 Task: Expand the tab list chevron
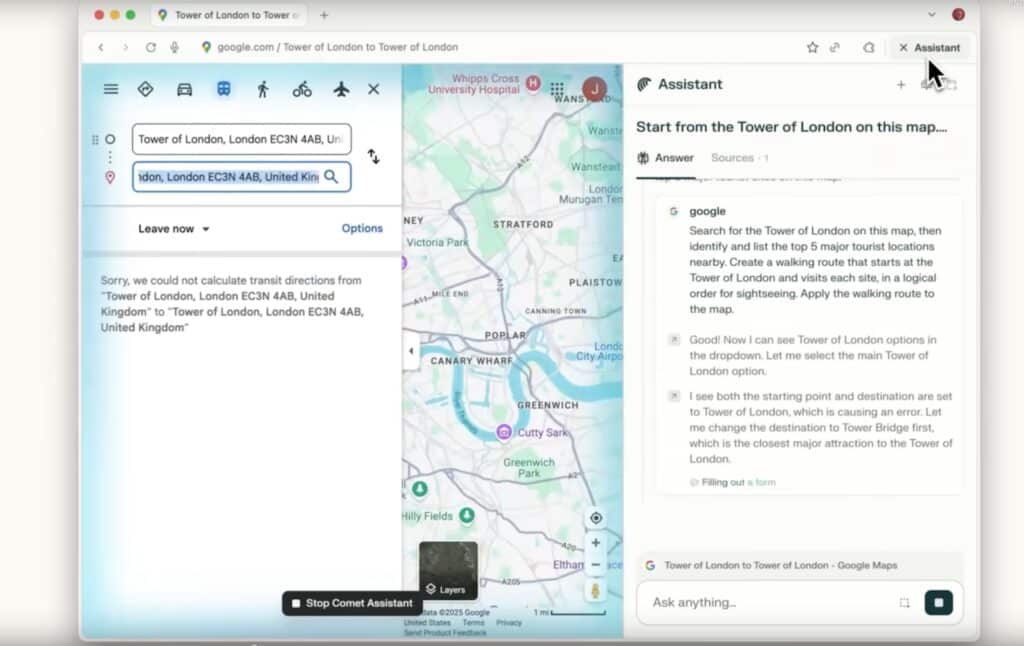click(932, 14)
